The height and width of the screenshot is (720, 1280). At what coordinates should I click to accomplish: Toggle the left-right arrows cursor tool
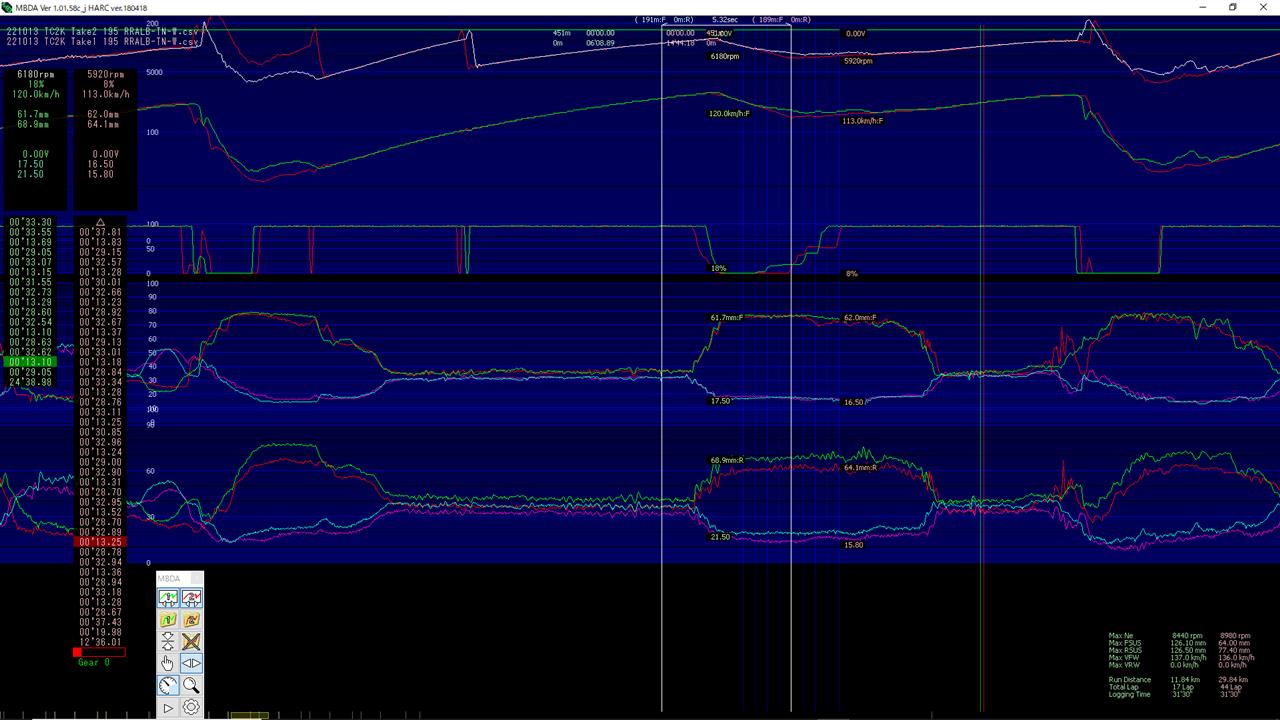[191, 663]
